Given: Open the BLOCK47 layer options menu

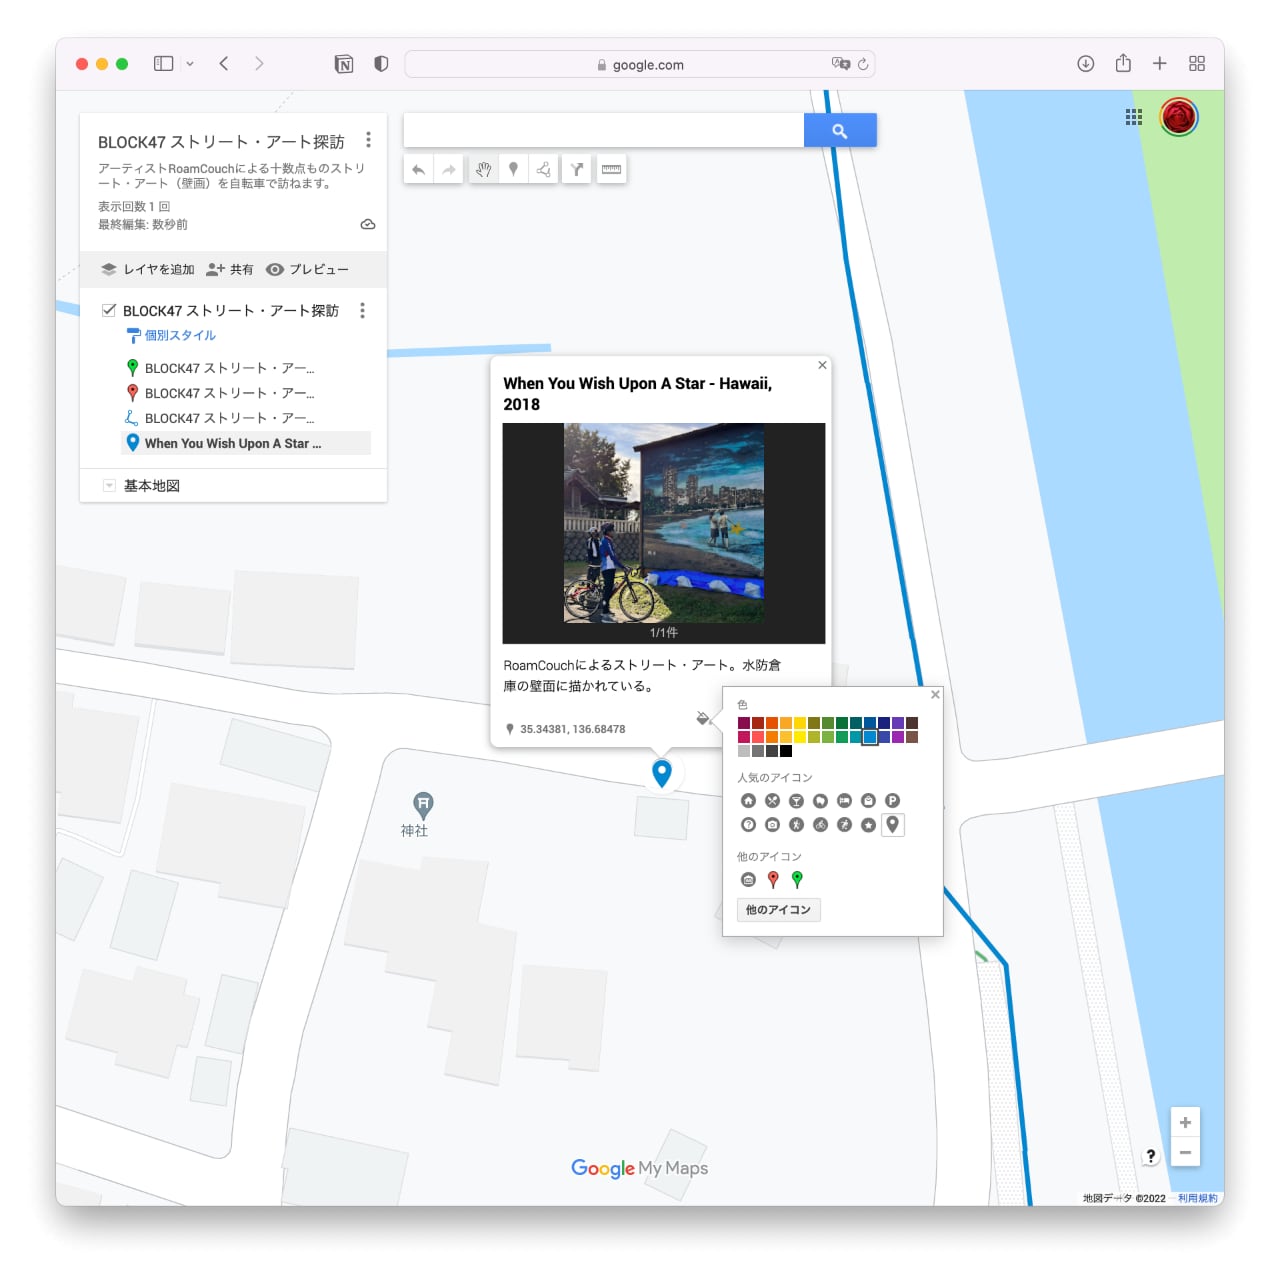Looking at the screenshot, I should click(362, 310).
